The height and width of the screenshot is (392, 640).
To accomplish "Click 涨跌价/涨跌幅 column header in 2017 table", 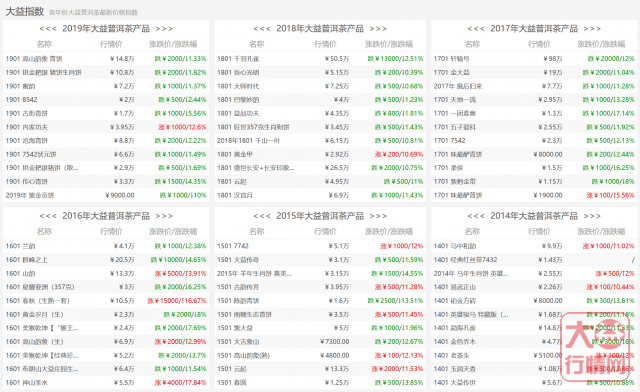I will [x=601, y=44].
